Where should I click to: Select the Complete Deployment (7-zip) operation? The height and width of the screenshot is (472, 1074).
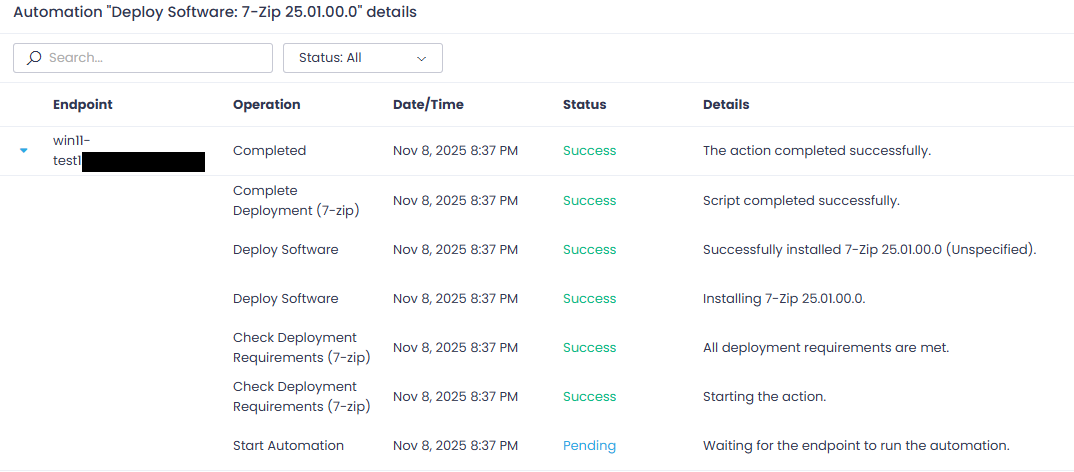click(x=296, y=200)
